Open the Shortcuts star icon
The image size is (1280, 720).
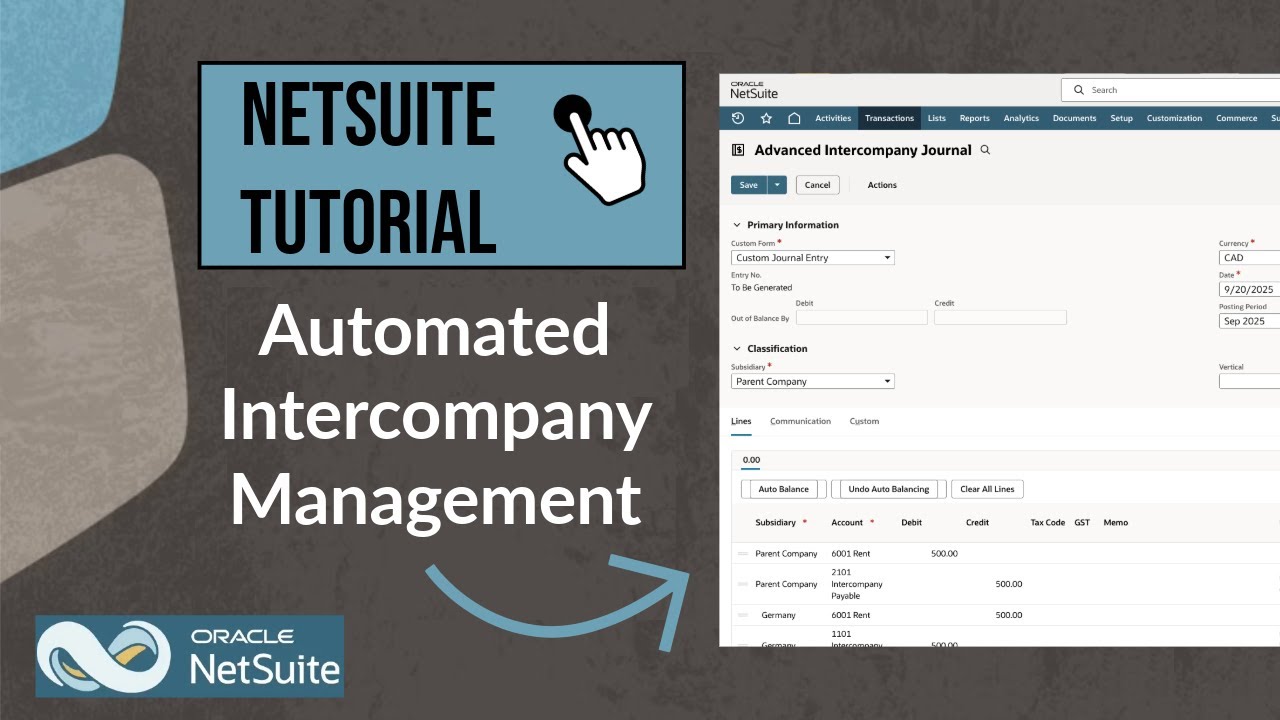(x=766, y=118)
